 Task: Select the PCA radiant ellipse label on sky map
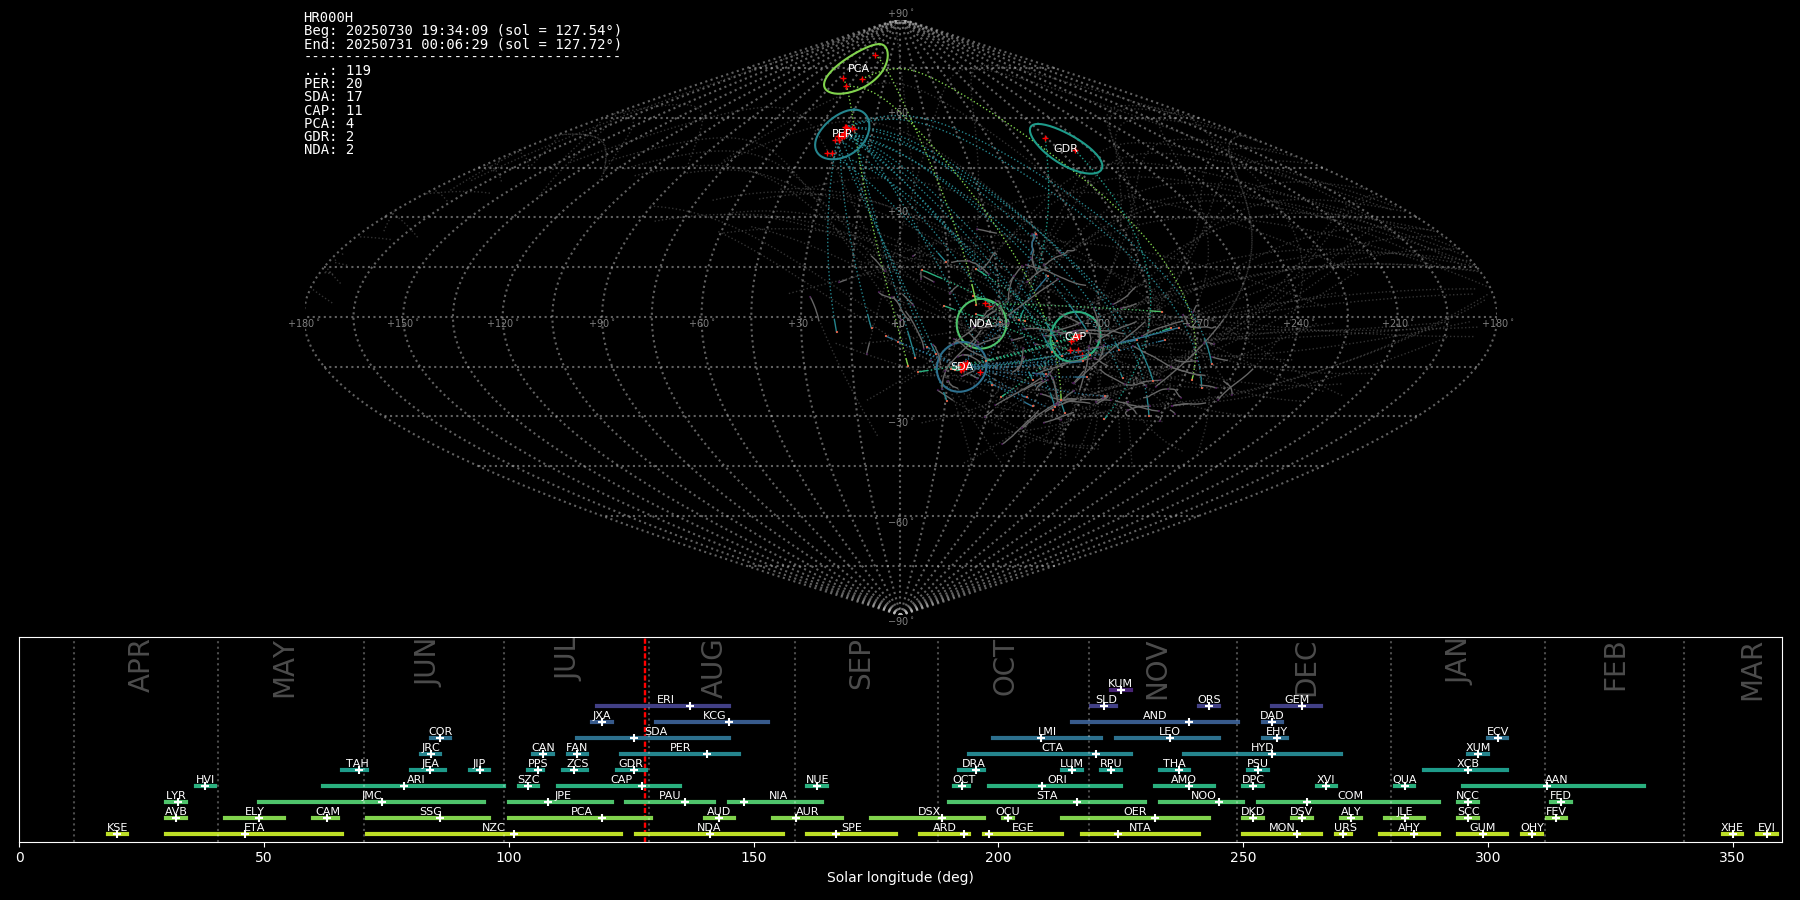pos(858,69)
